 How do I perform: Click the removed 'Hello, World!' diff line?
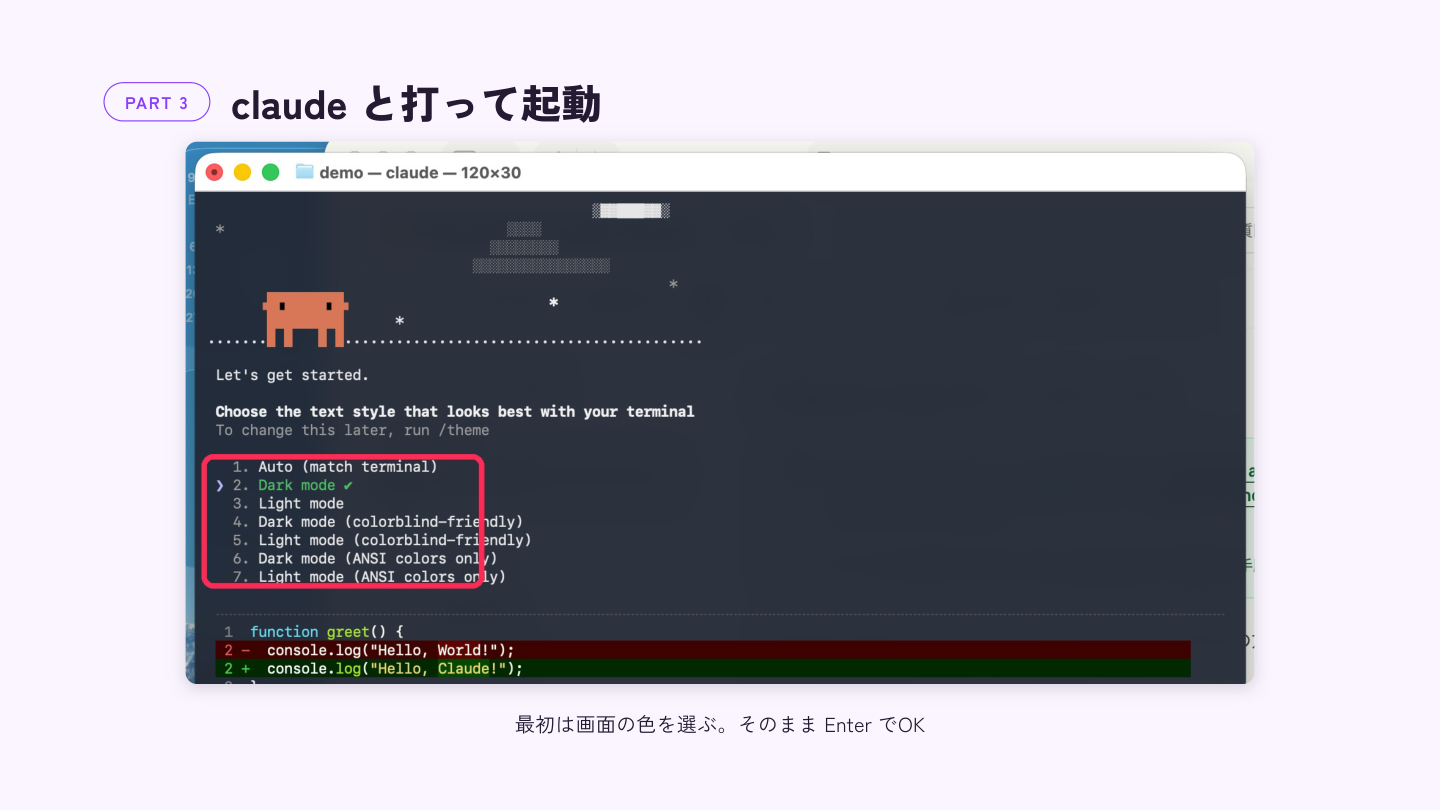tap(703, 650)
